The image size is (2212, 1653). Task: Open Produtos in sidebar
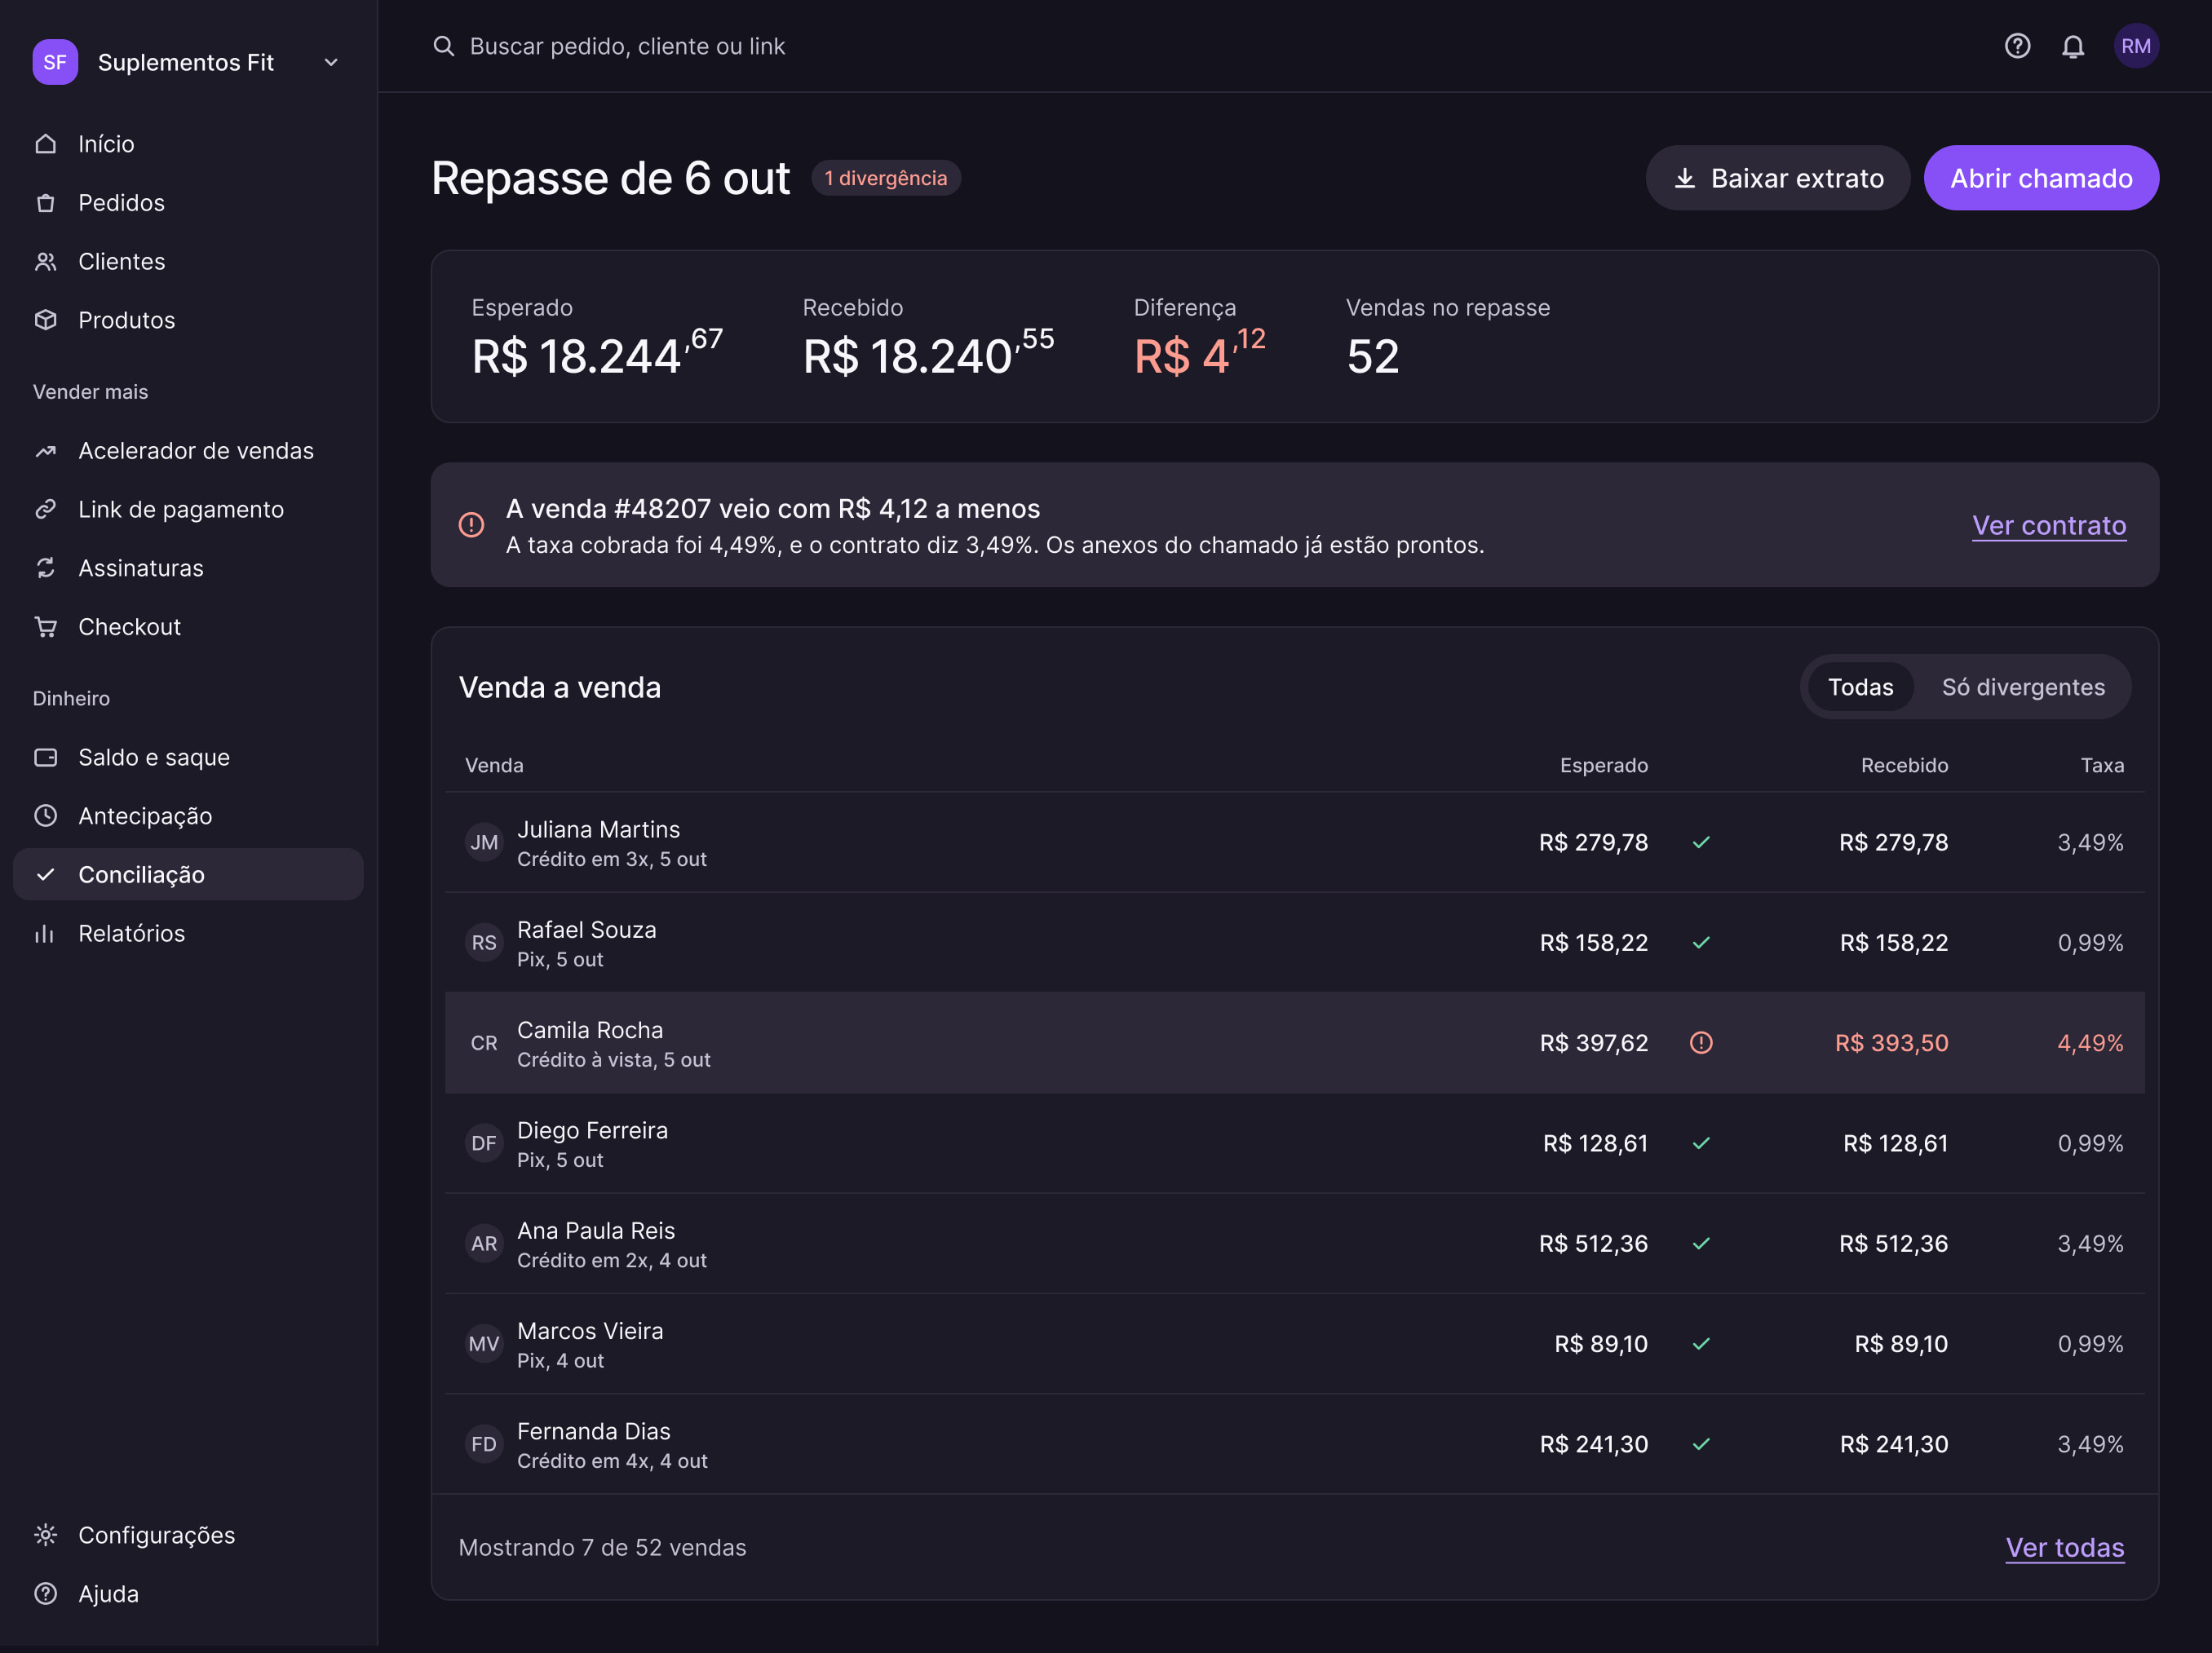pos(188,320)
